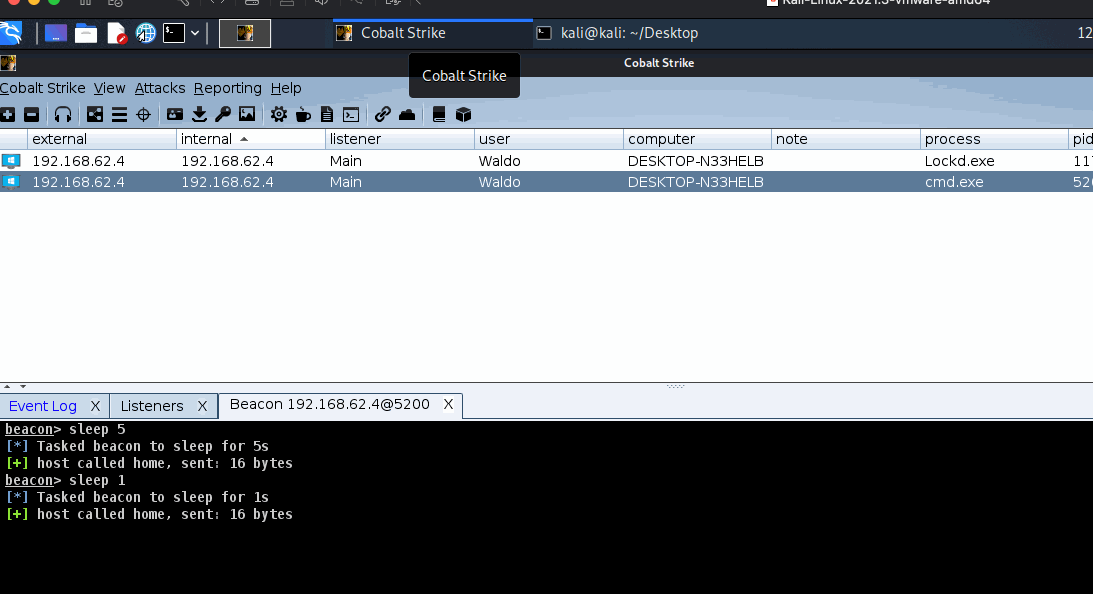Open Help book icon in toolbar
The height and width of the screenshot is (594, 1093).
pyautogui.click(x=439, y=114)
